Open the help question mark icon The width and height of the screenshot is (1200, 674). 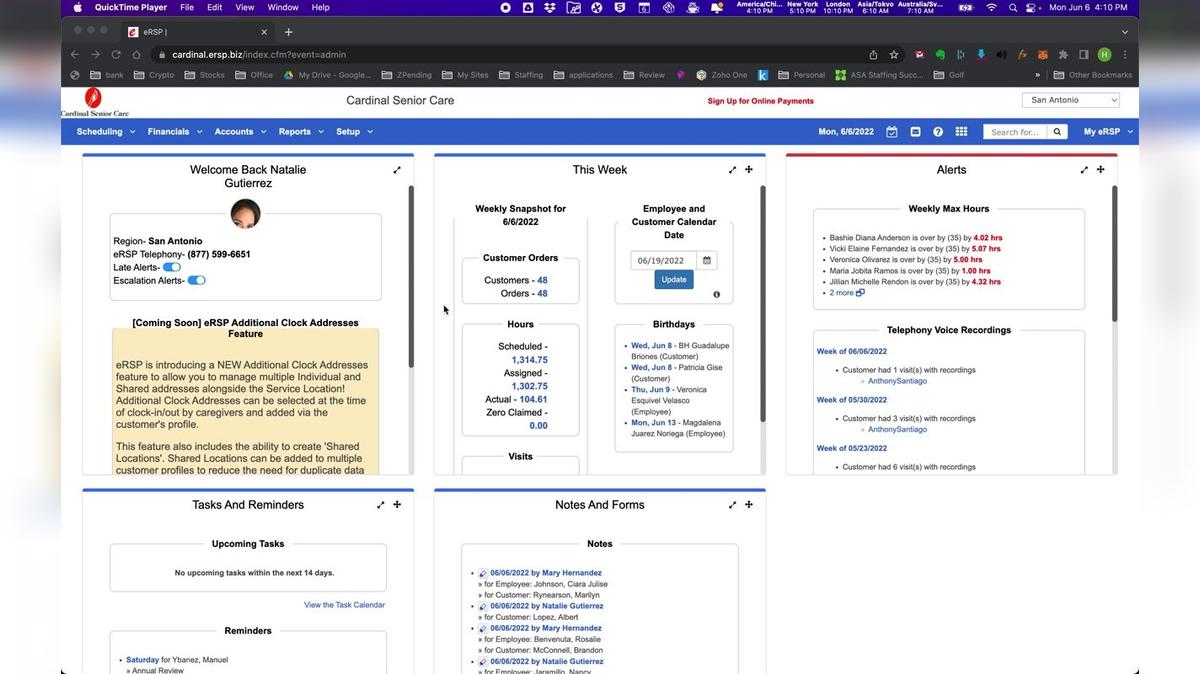click(938, 132)
